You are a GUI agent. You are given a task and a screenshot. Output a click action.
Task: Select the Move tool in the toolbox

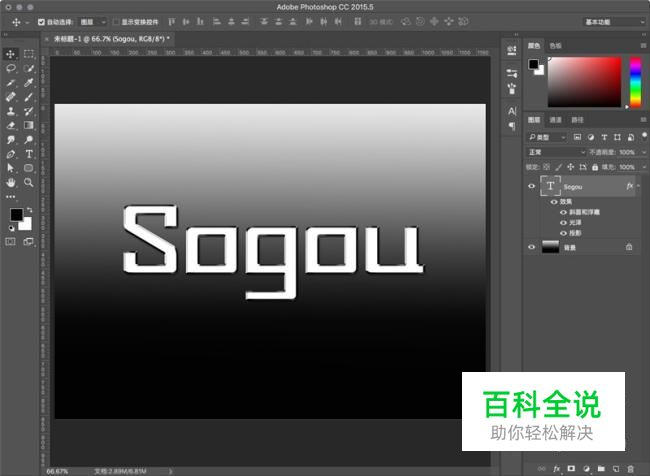10,54
